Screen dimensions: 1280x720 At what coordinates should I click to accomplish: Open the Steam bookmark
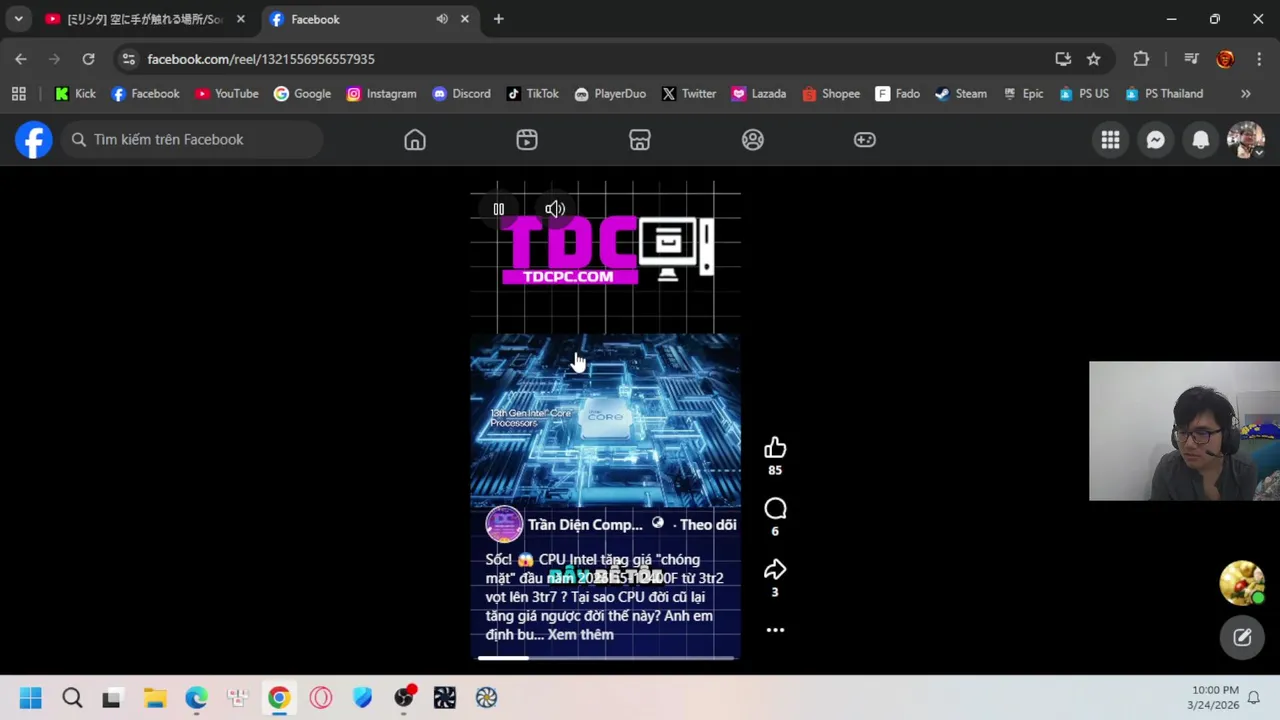pyautogui.click(x=960, y=94)
